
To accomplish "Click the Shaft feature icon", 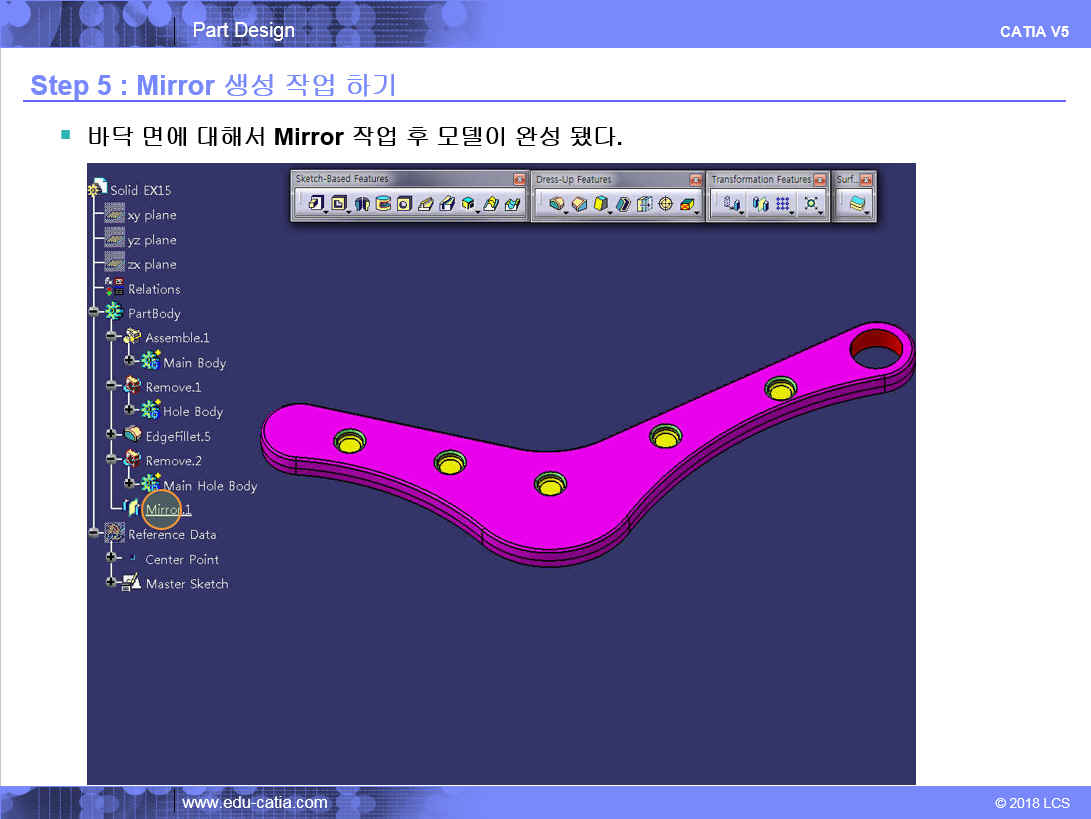I will click(362, 204).
